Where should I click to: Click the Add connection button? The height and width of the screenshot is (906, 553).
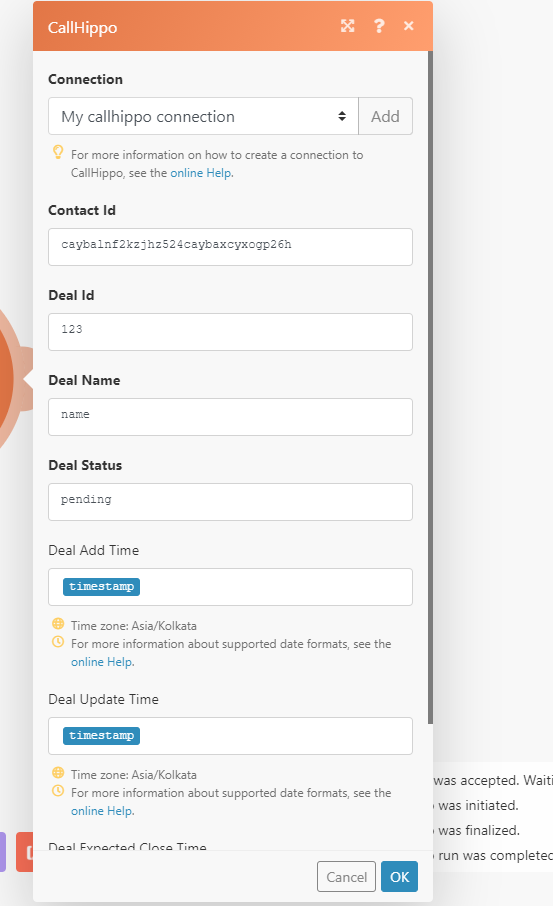pyautogui.click(x=385, y=116)
